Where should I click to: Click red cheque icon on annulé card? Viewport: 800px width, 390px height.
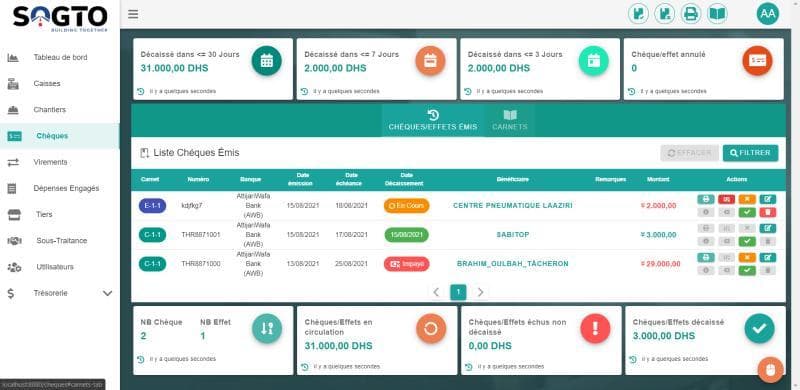tap(757, 61)
